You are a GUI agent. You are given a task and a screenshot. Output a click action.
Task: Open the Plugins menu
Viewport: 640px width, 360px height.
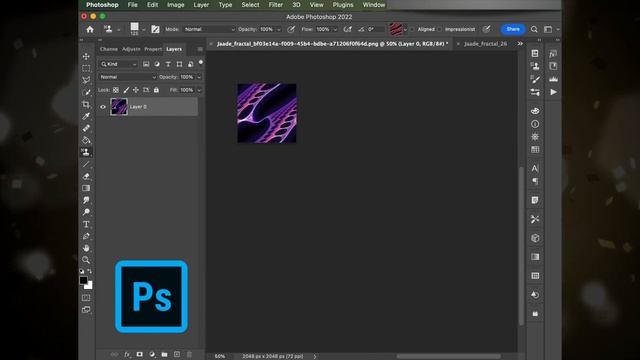[x=343, y=5]
